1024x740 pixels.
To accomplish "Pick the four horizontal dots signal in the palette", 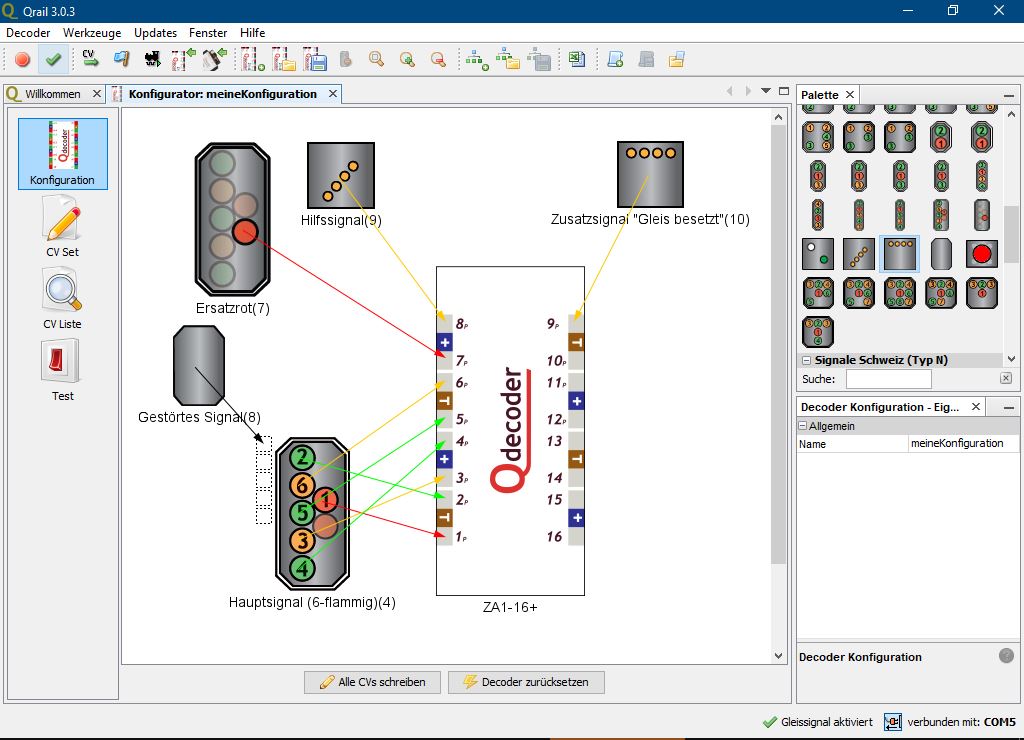I will [900, 254].
